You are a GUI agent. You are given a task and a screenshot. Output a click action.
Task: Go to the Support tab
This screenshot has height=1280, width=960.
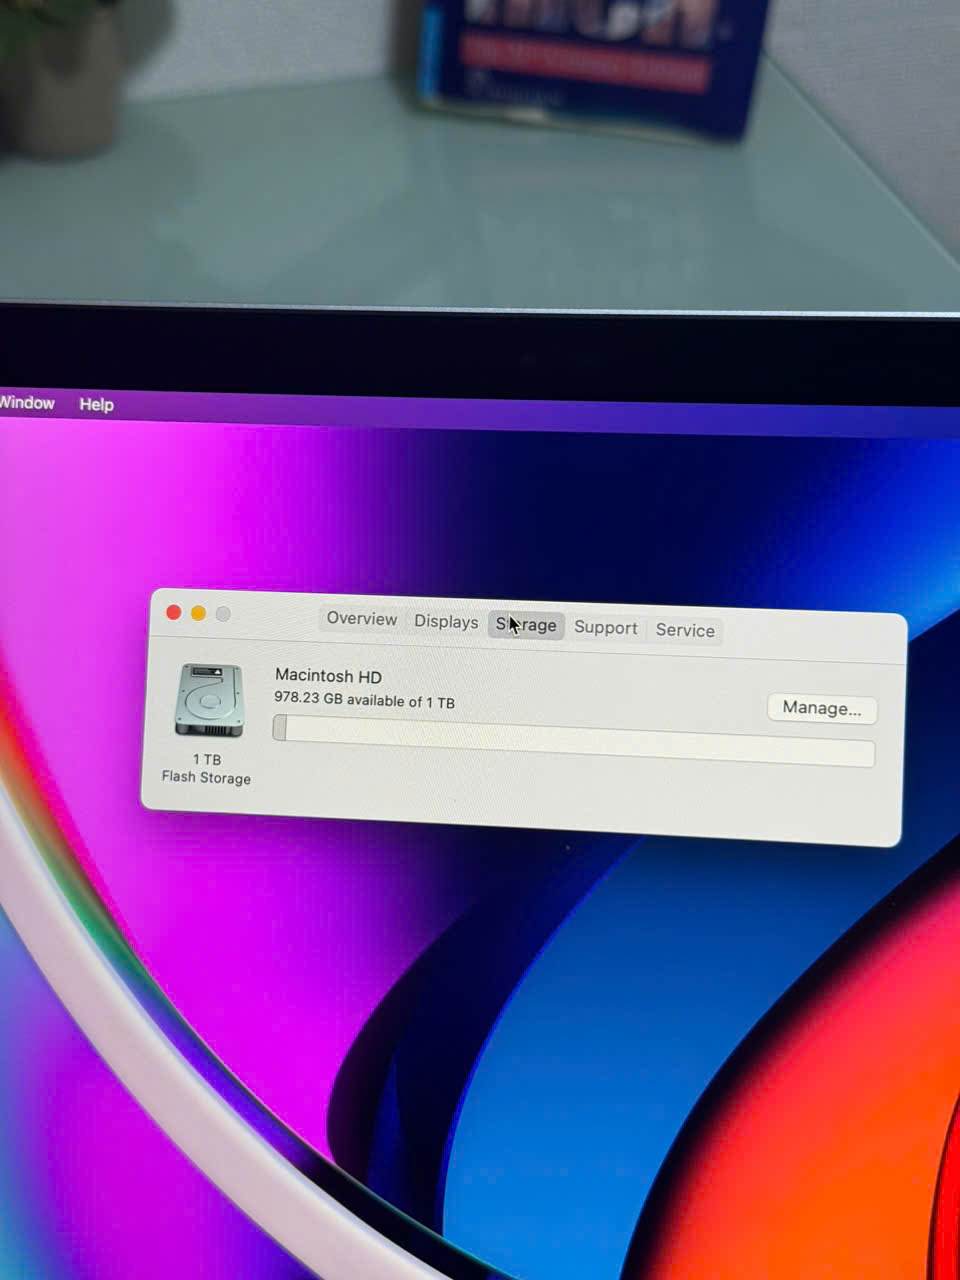(605, 628)
